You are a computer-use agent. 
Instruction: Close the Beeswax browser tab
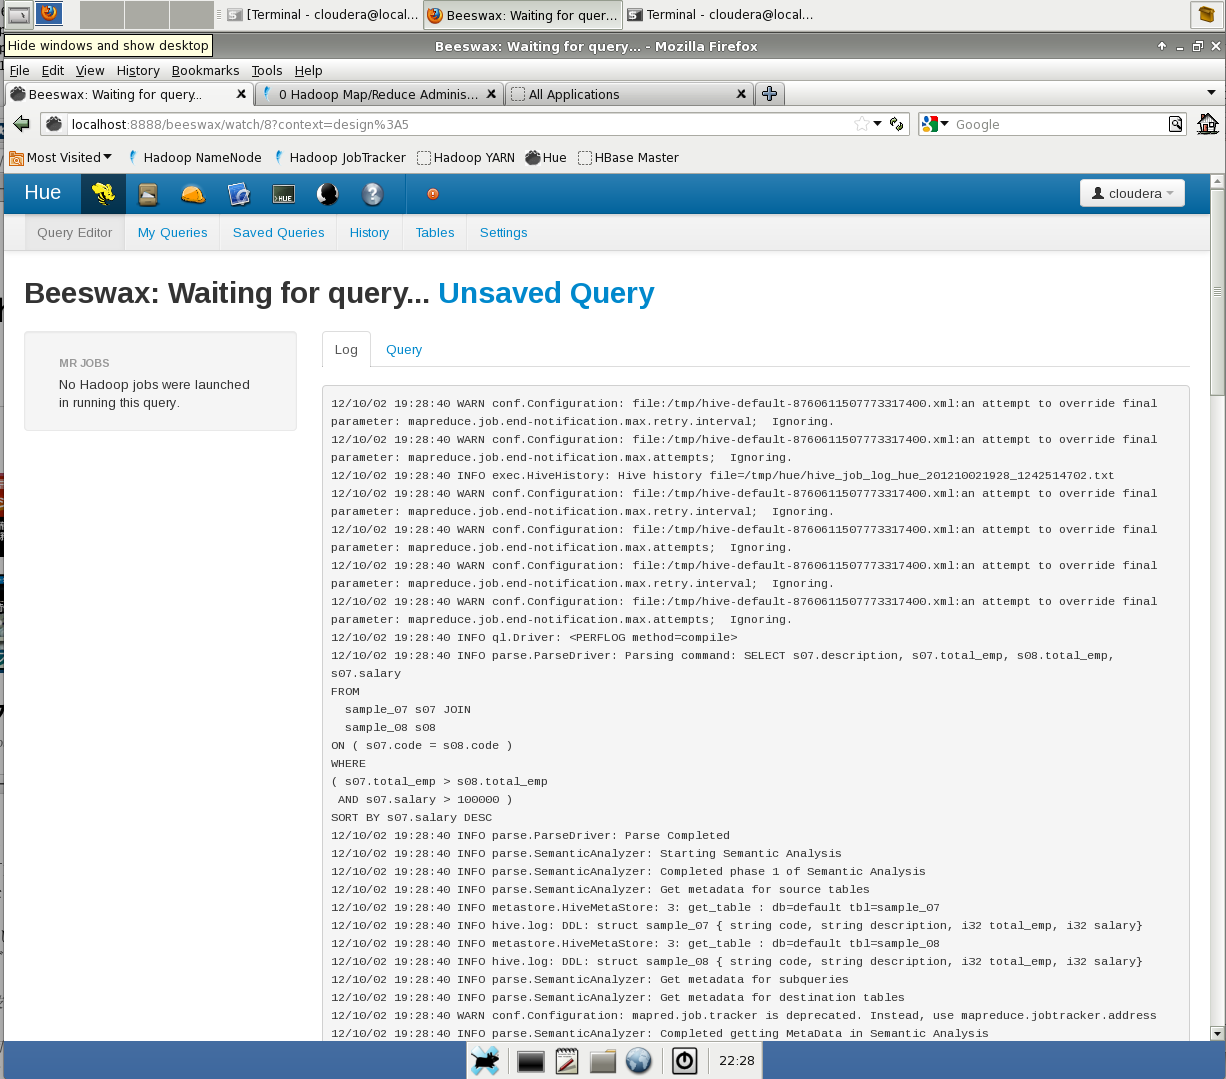point(241,94)
